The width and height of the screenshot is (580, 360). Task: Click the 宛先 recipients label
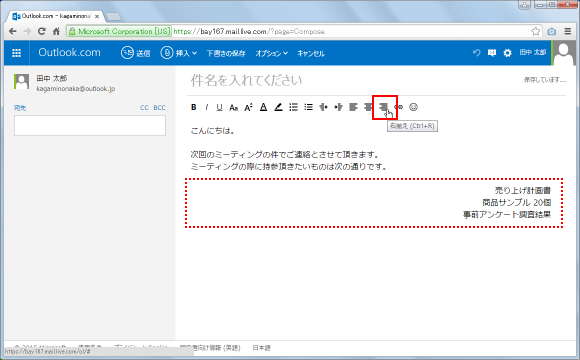click(20, 108)
